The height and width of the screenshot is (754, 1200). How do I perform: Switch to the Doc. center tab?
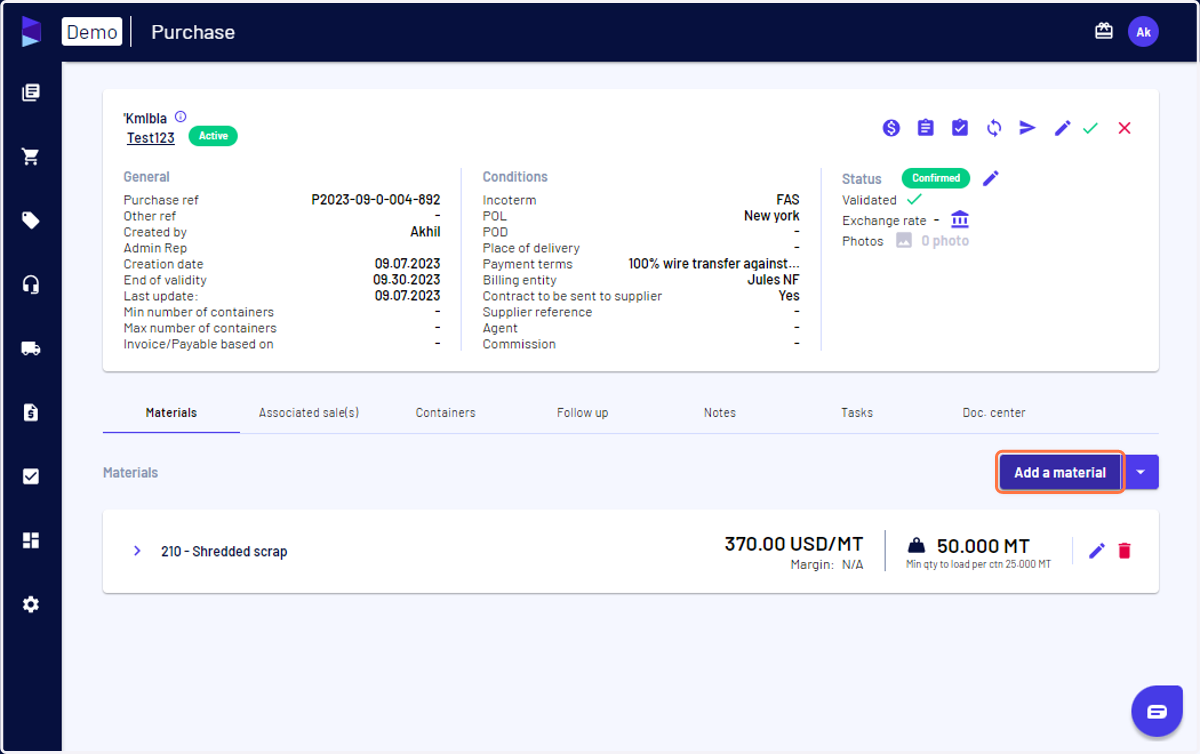pyautogui.click(x=994, y=412)
